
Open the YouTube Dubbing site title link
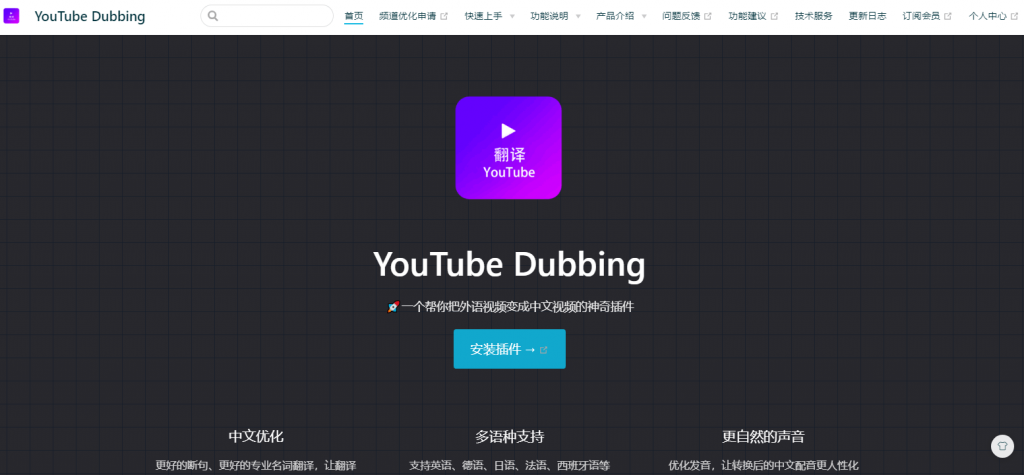(x=89, y=16)
